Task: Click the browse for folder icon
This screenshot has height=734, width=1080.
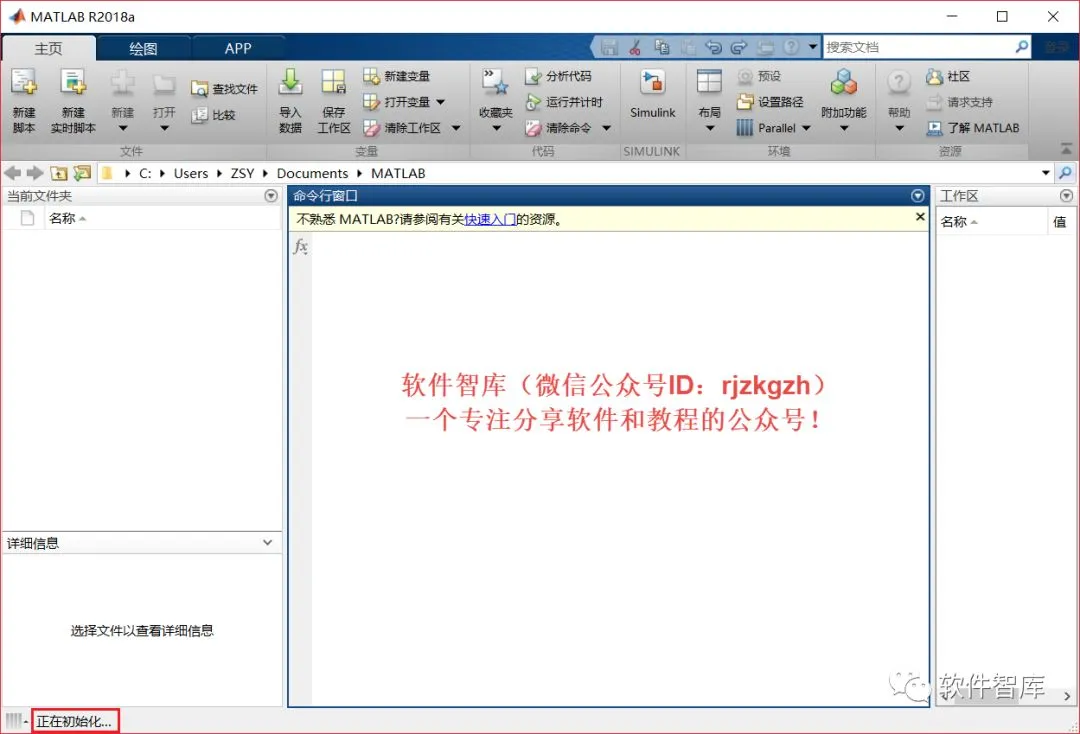Action: click(x=82, y=173)
